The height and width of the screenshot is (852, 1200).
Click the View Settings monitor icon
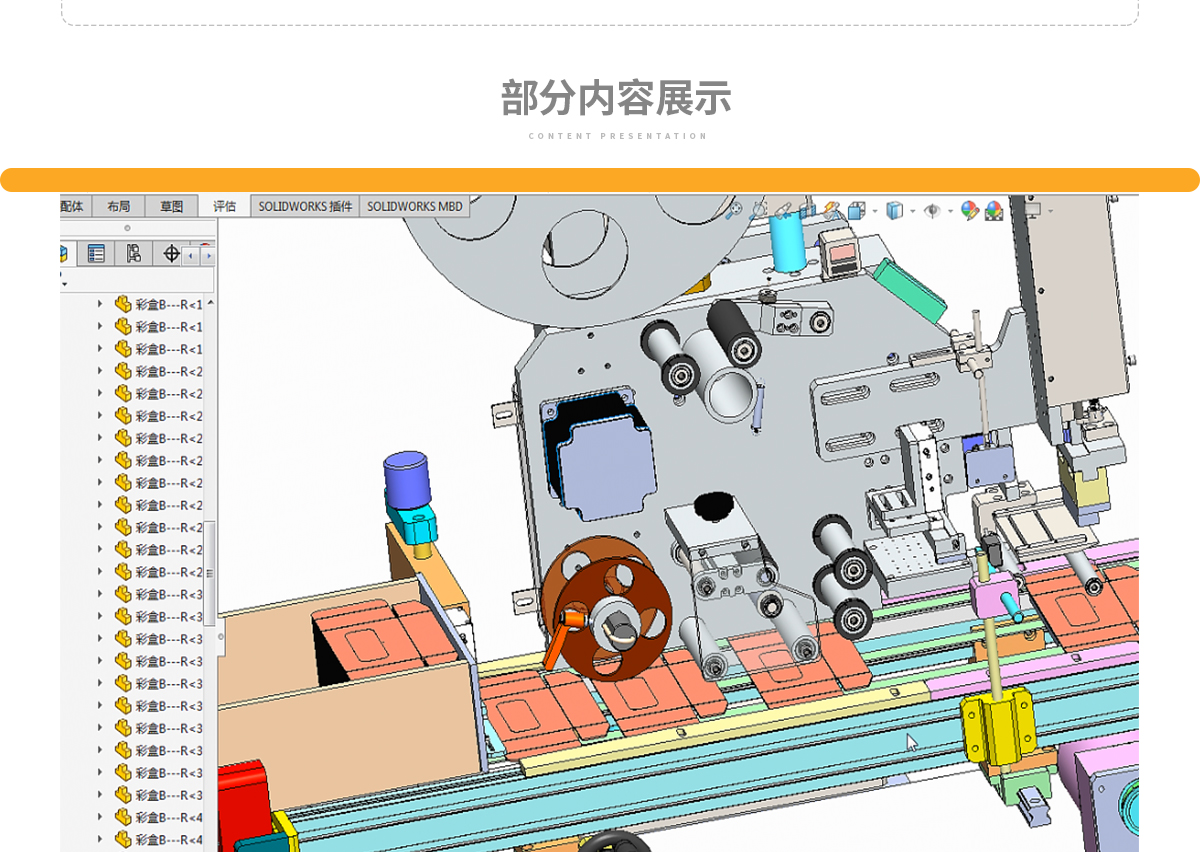coord(1035,210)
